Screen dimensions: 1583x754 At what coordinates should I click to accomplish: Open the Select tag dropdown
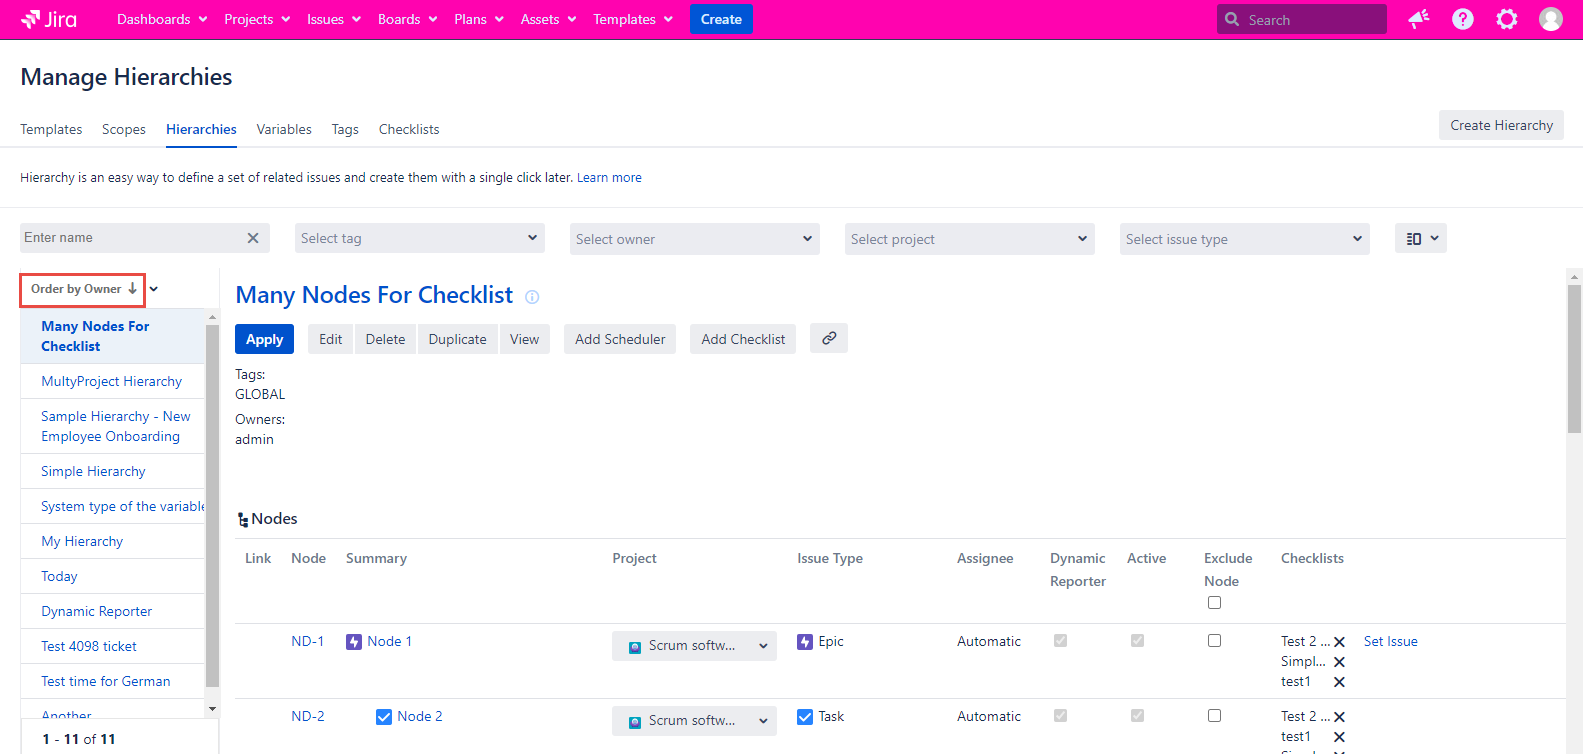point(420,239)
